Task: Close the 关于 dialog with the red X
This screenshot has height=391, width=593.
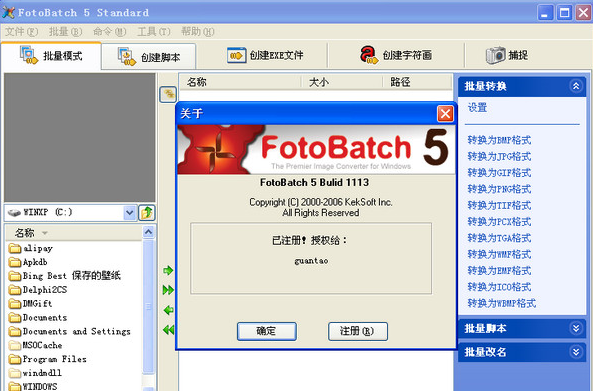Action: click(x=445, y=113)
